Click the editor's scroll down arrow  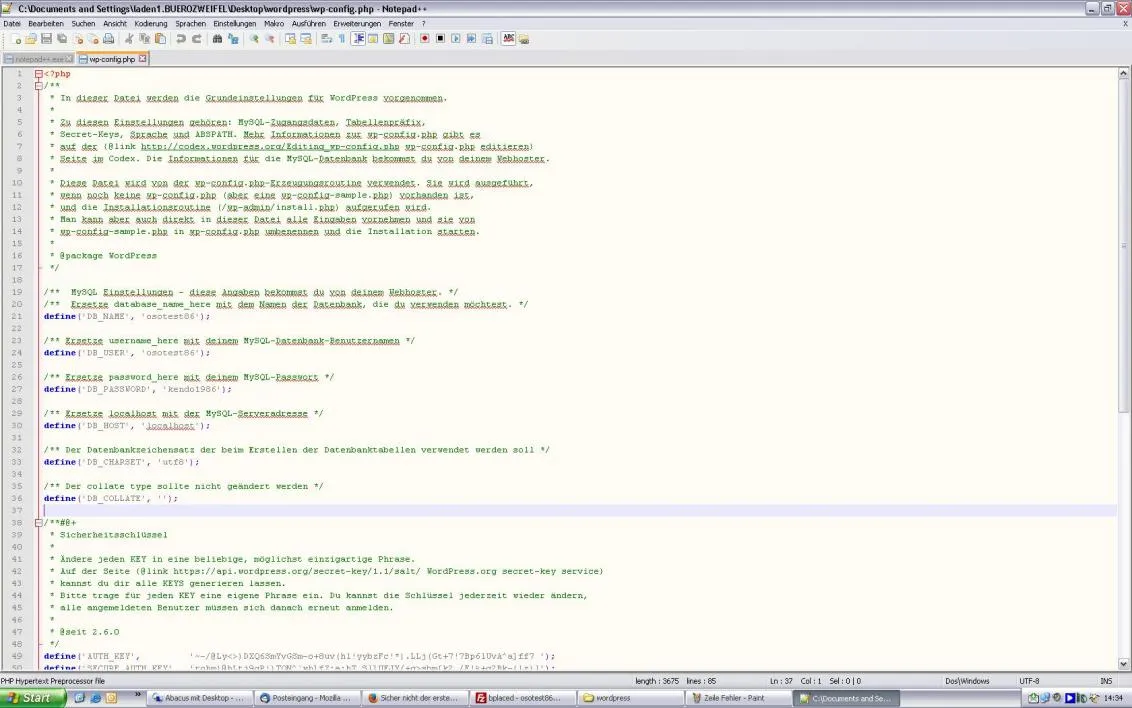pyautogui.click(x=1123, y=664)
